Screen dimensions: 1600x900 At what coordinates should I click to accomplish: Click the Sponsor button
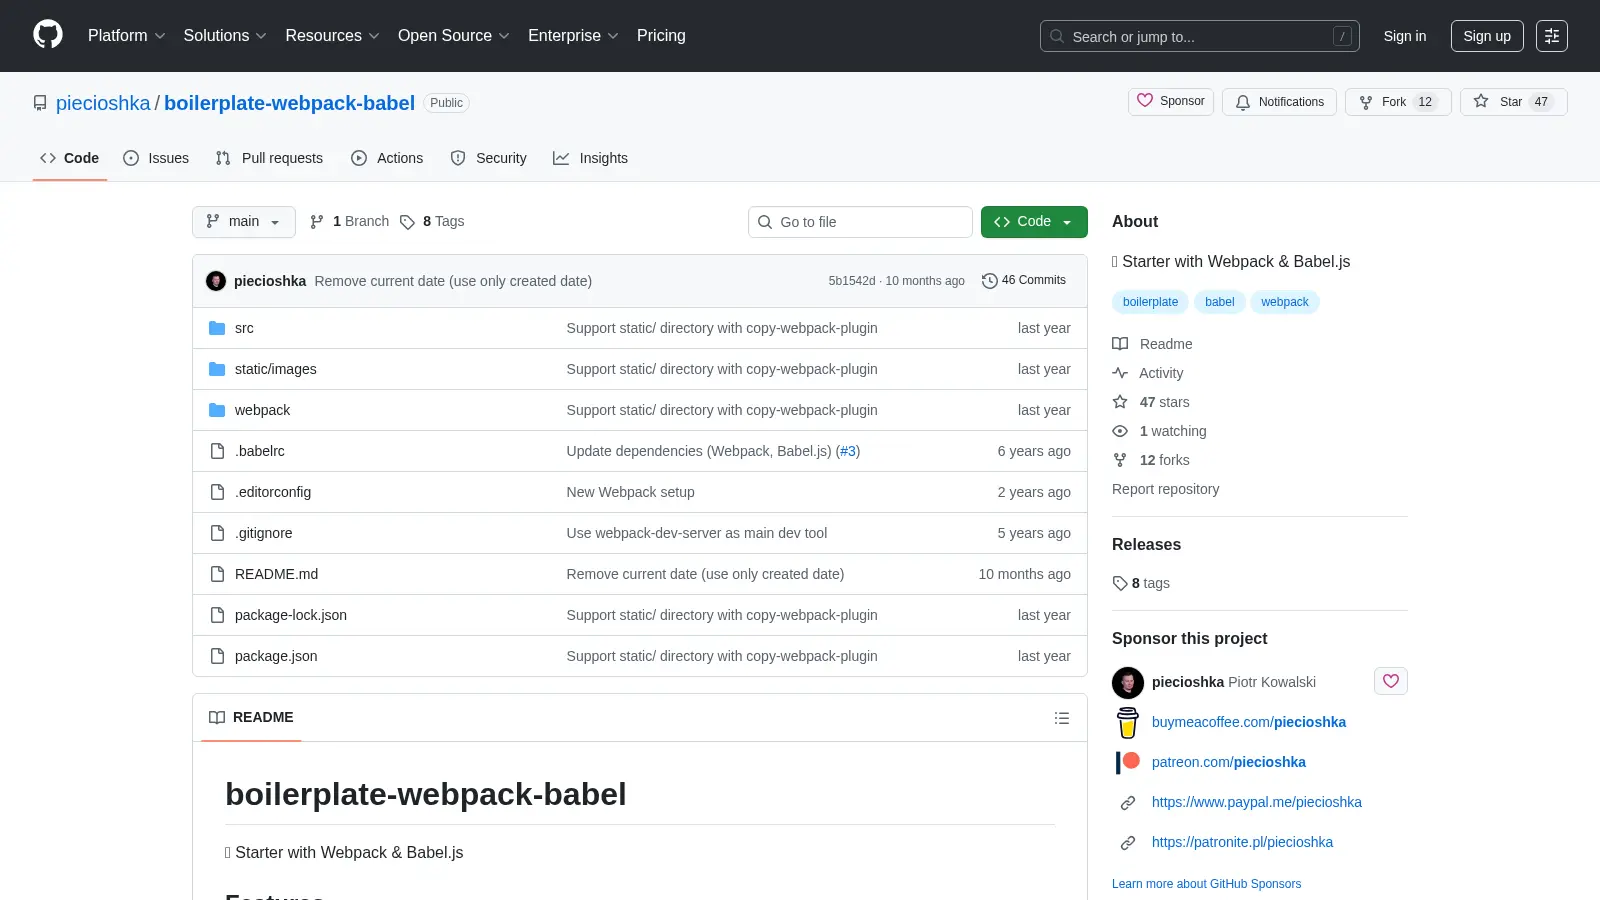[x=1171, y=102]
